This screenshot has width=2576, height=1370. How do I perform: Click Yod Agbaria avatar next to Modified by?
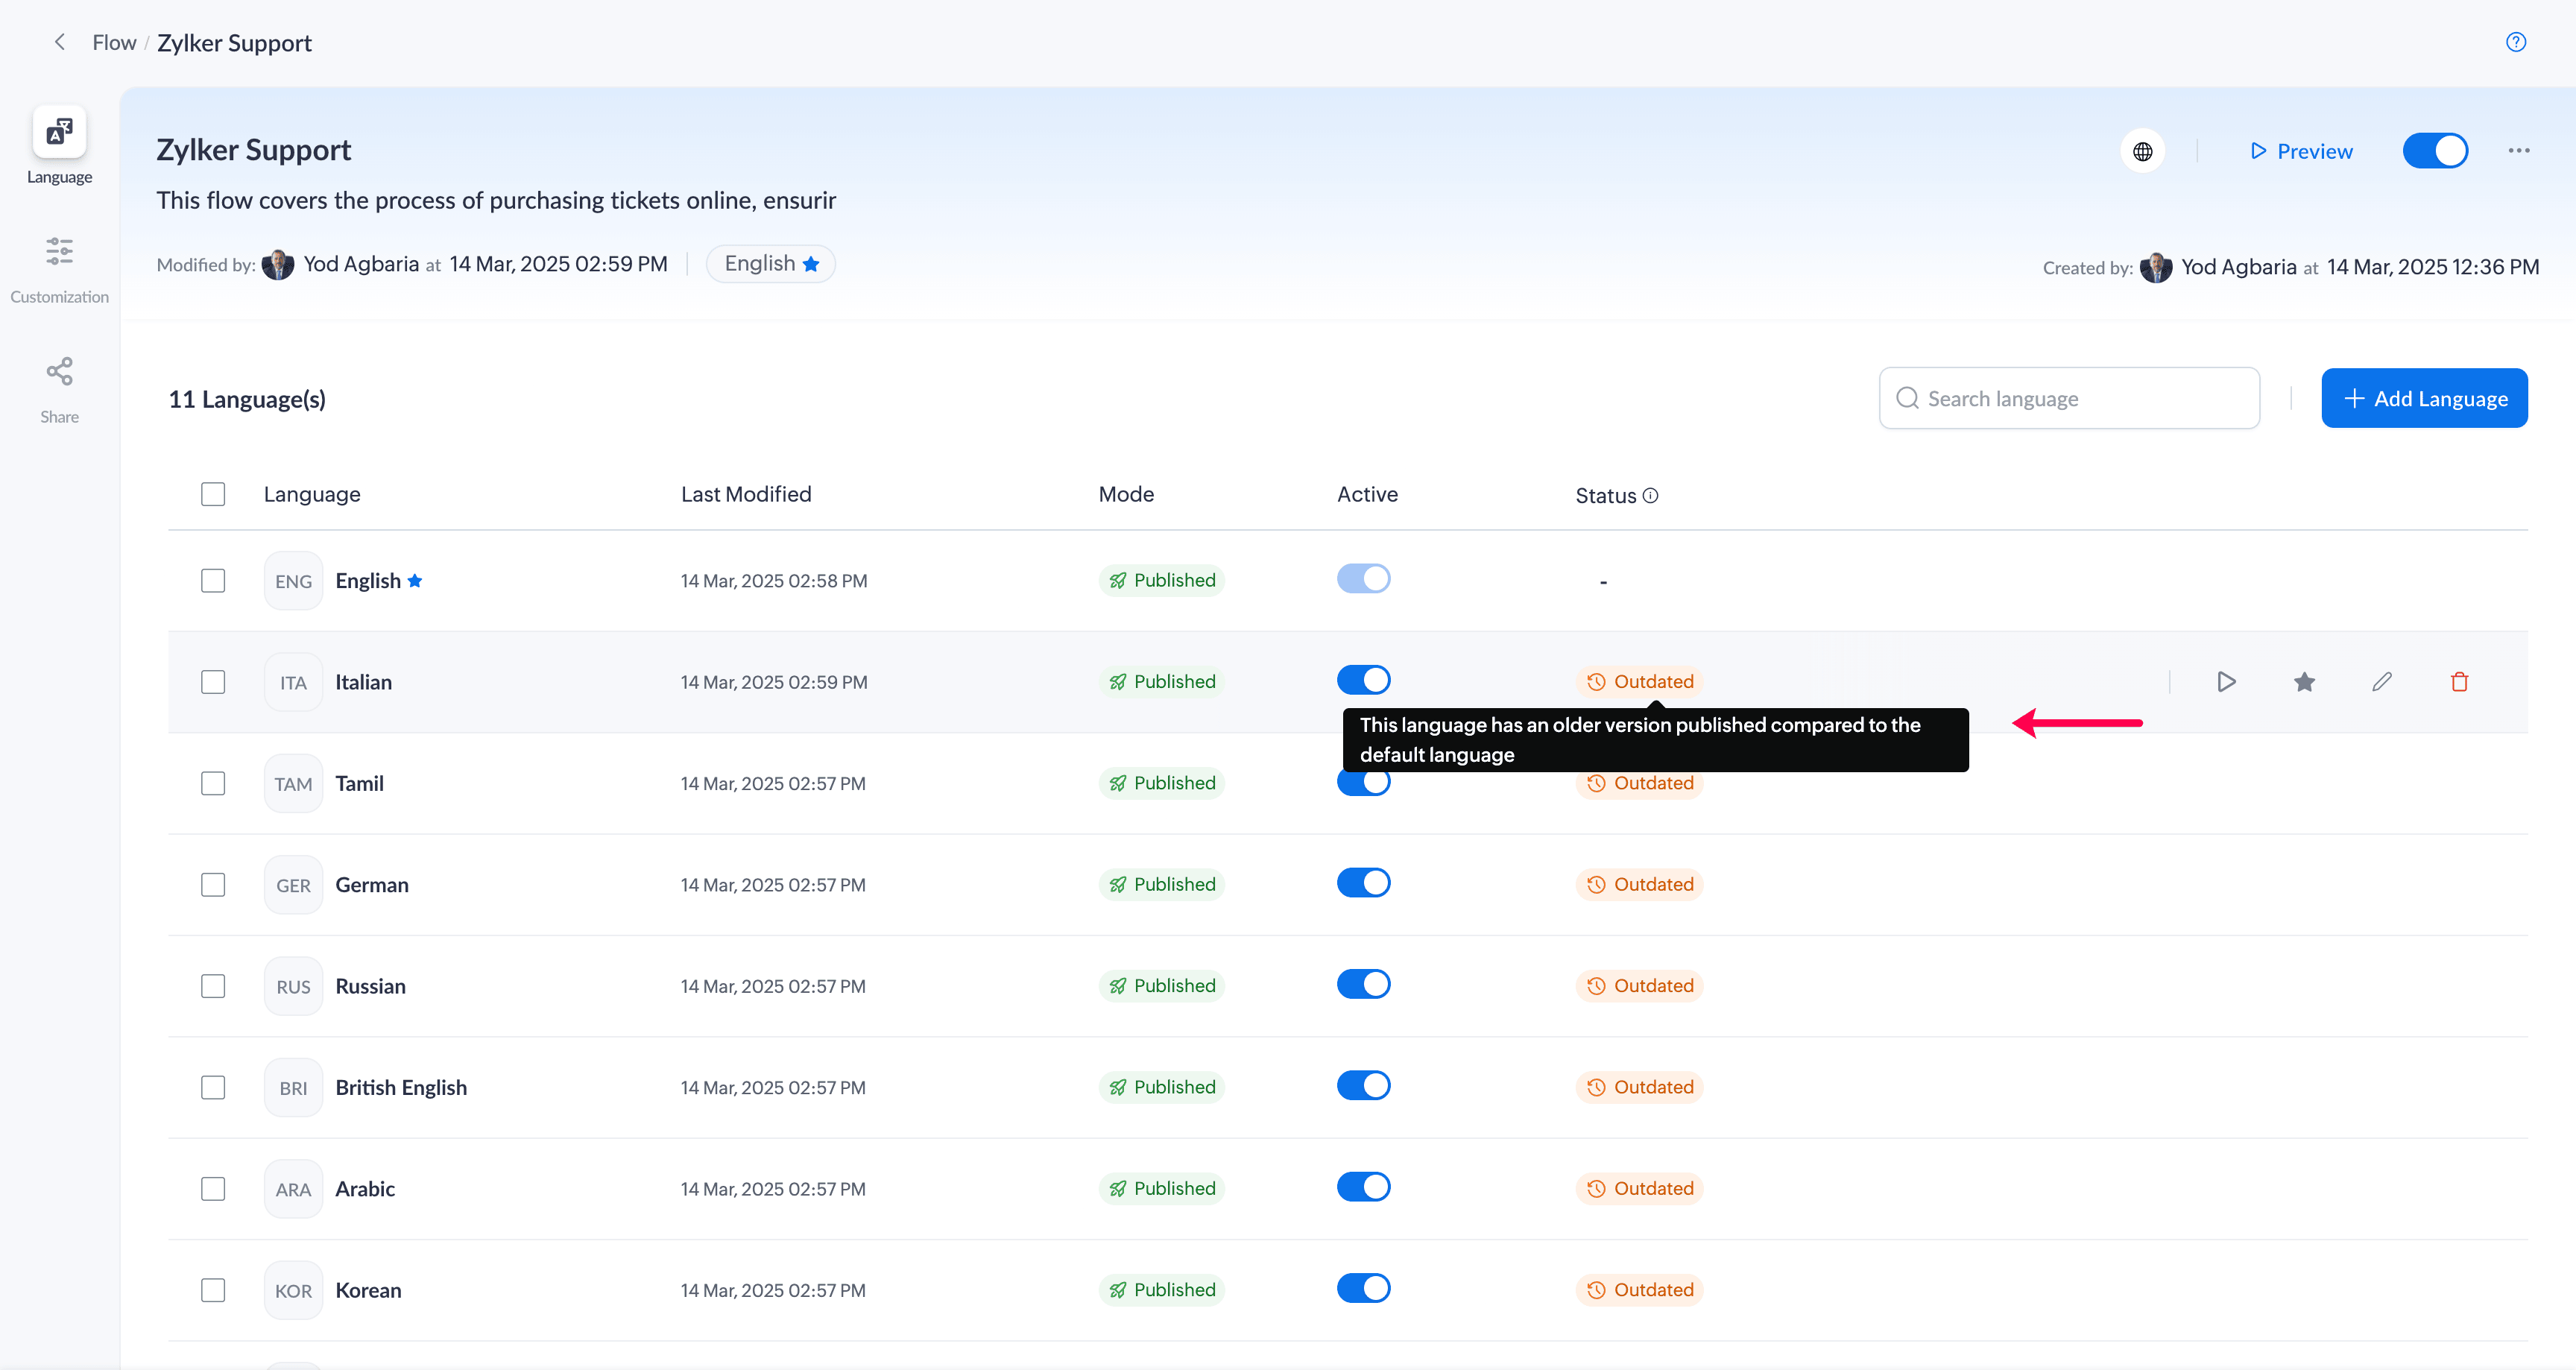[x=278, y=264]
